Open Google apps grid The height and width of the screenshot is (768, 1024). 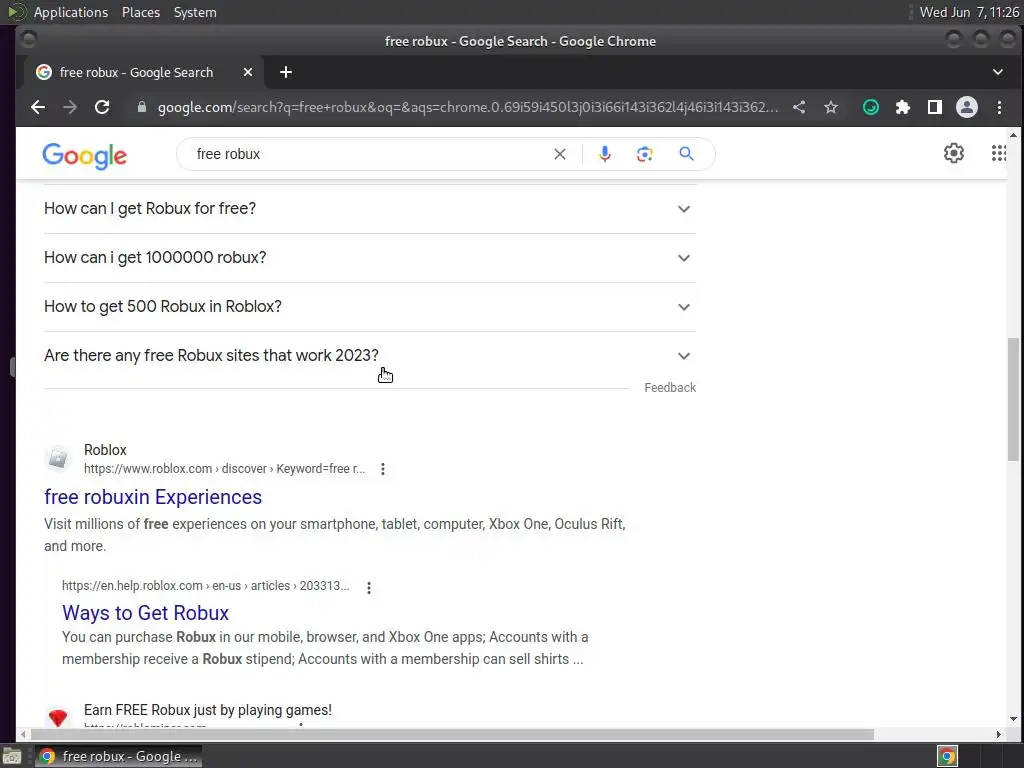[x=999, y=153]
